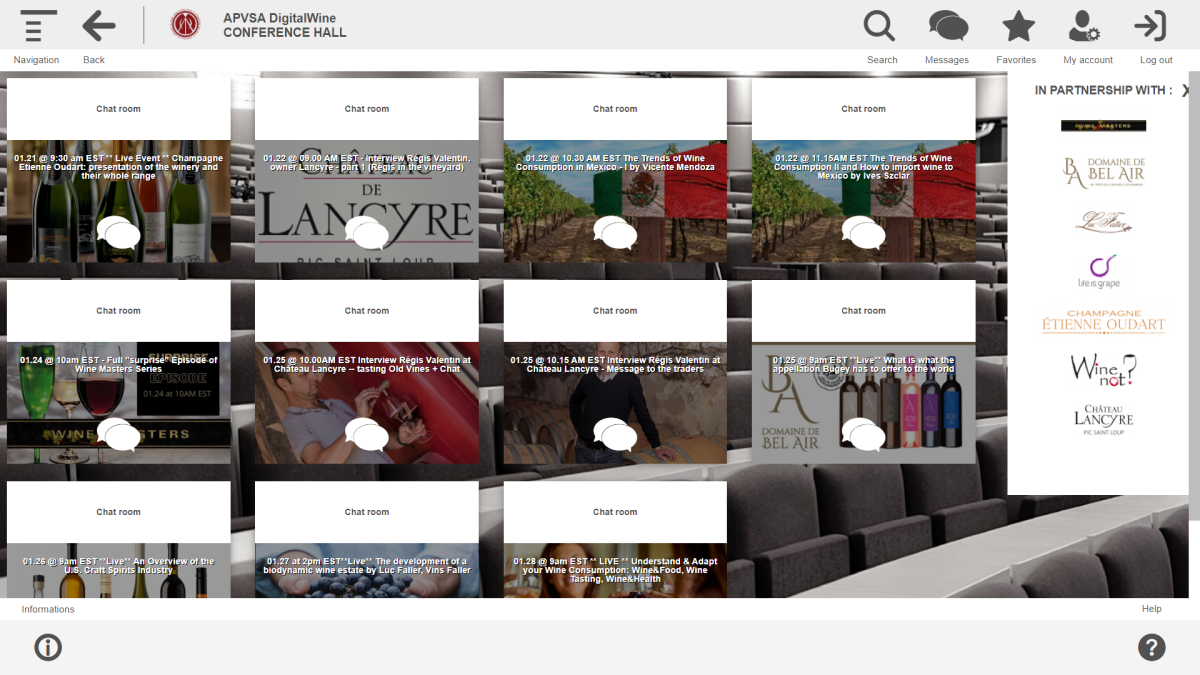Close the partnership sidebar panel
1200x675 pixels.
[x=1186, y=91]
